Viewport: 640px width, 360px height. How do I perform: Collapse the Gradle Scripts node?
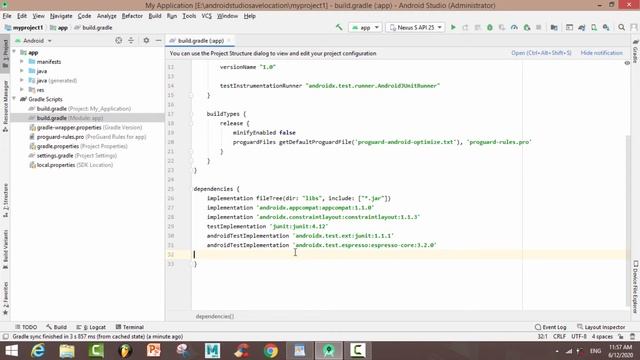pos(15,99)
